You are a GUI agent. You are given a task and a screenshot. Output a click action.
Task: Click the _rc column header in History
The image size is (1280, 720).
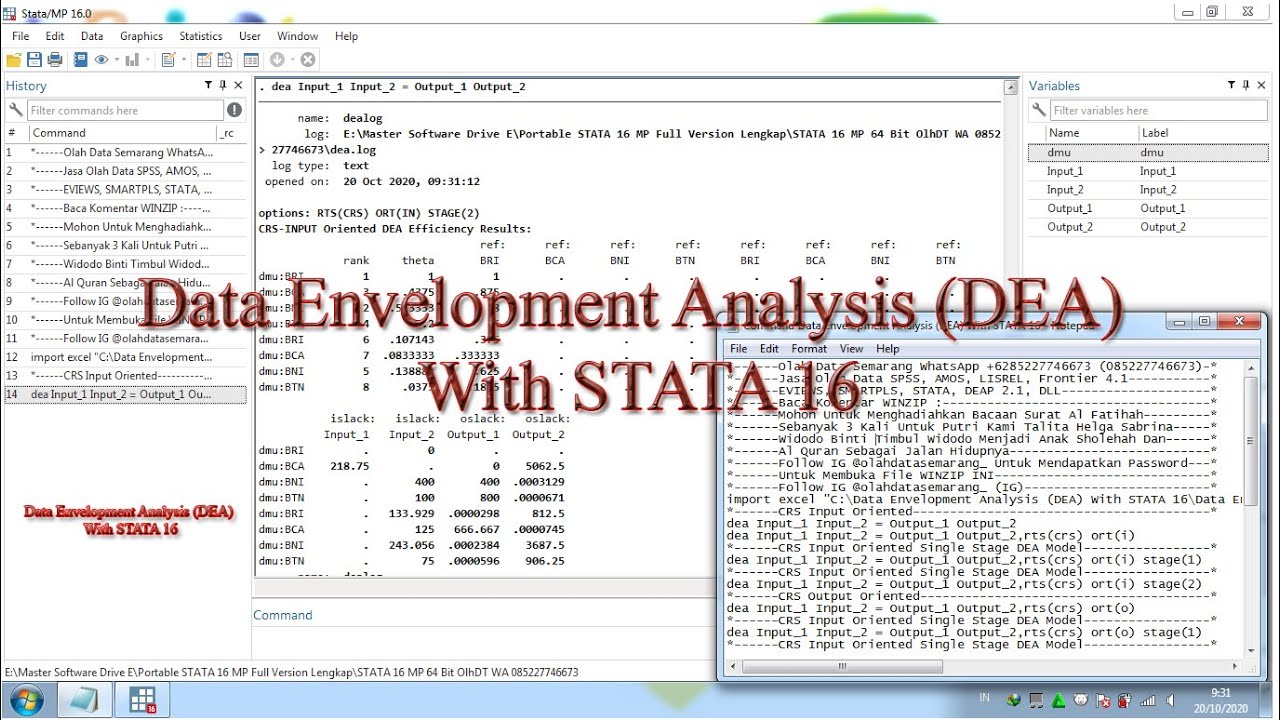pos(231,133)
